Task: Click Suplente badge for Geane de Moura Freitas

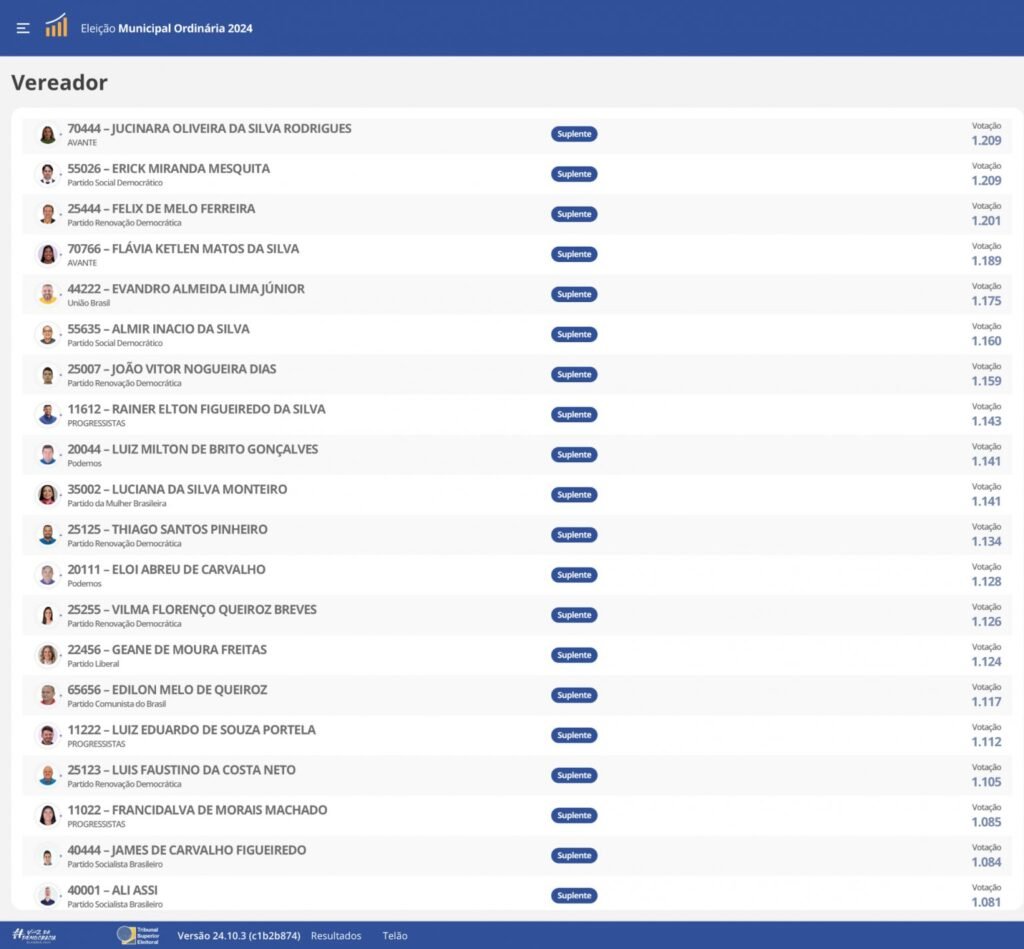Action: tap(574, 655)
